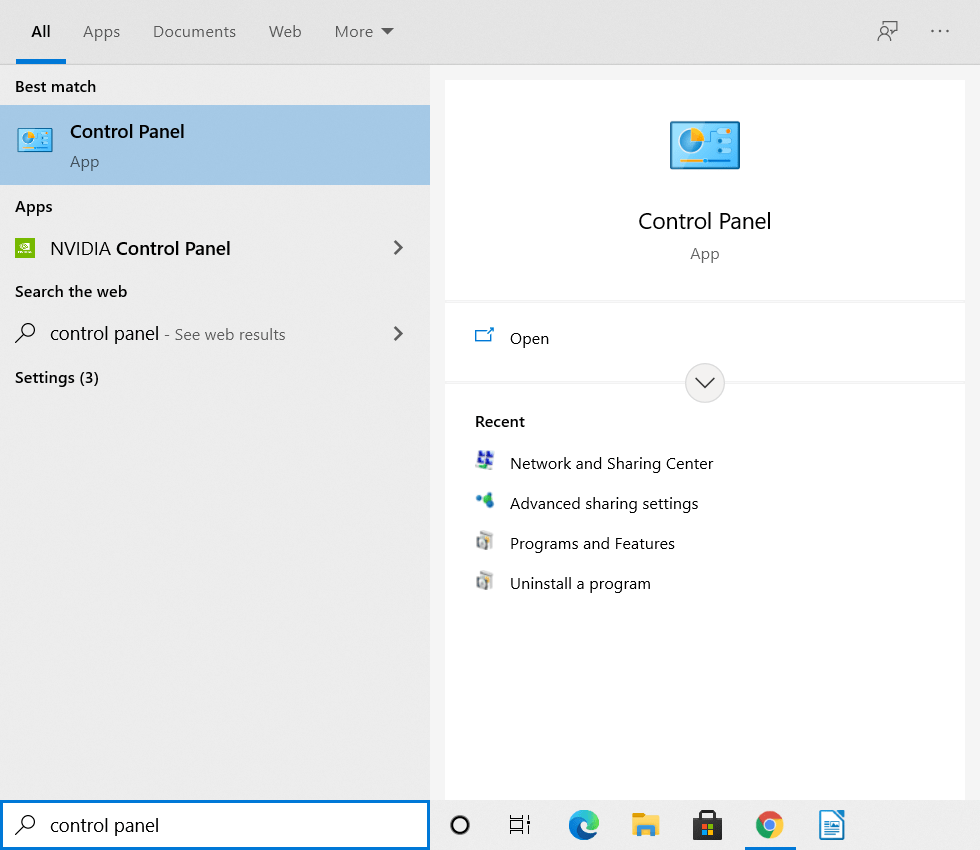The height and width of the screenshot is (850, 980).
Task: Click the Programs and Features icon
Action: pyautogui.click(x=485, y=540)
